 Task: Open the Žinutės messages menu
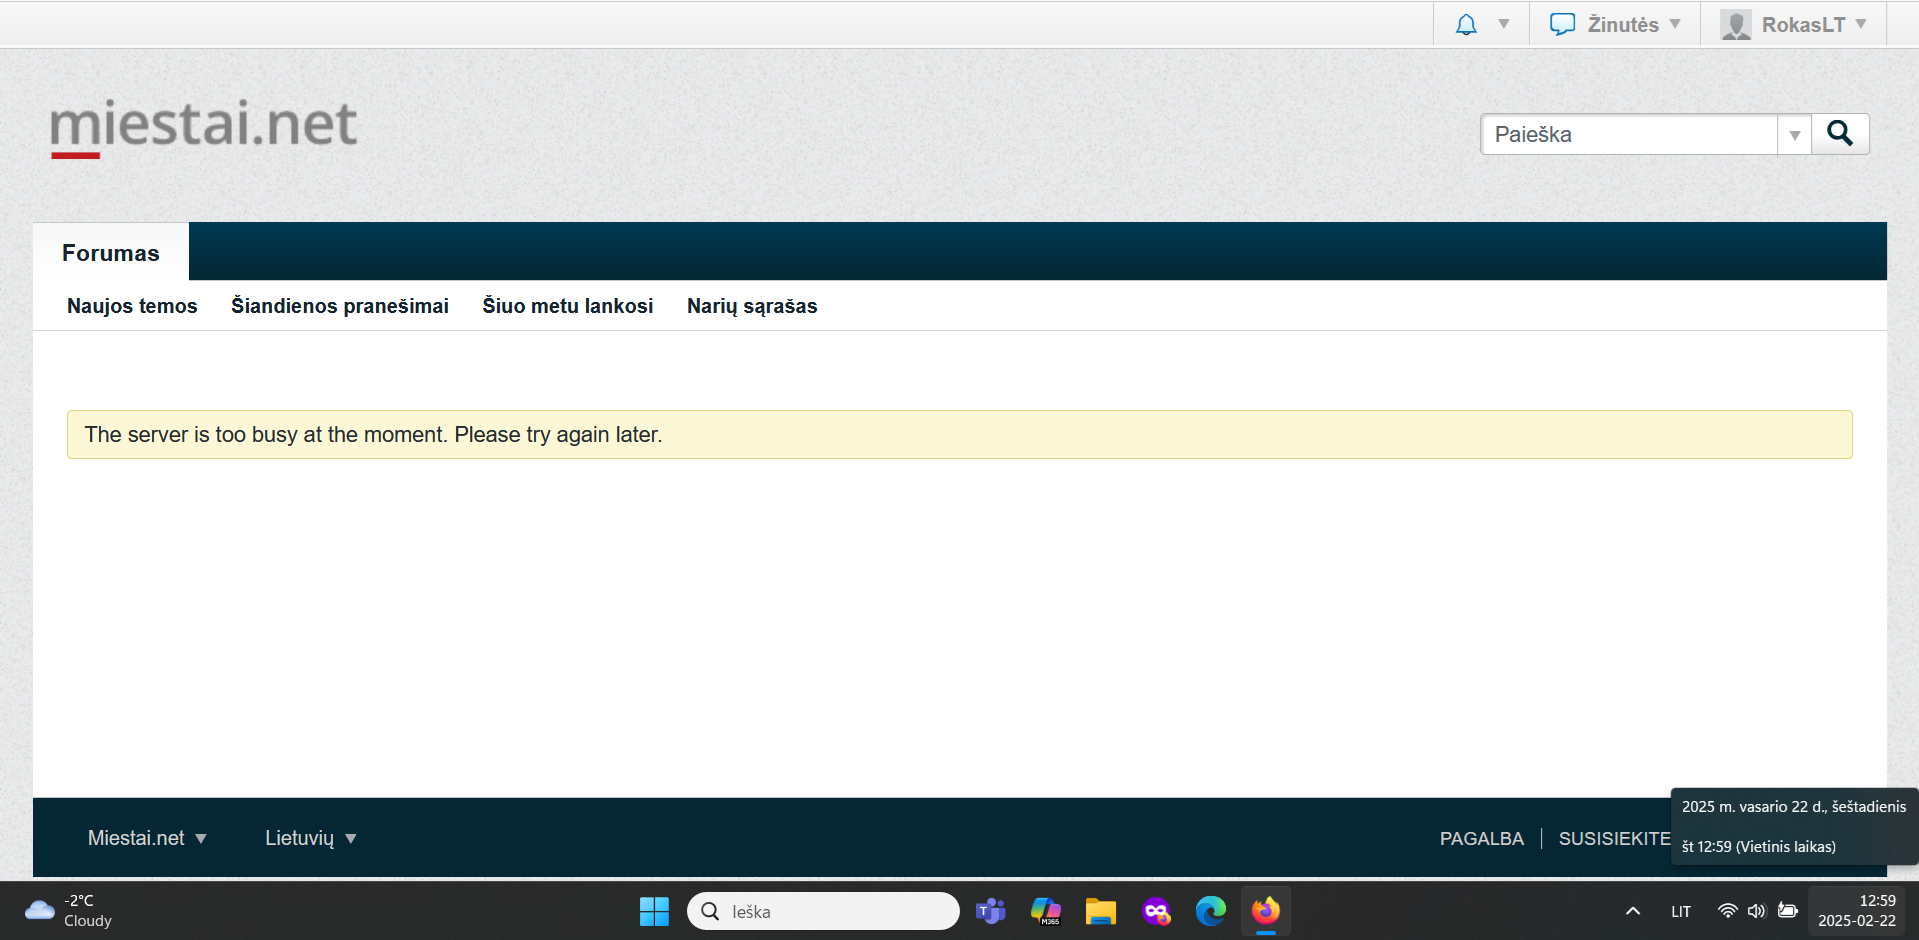click(x=1614, y=25)
